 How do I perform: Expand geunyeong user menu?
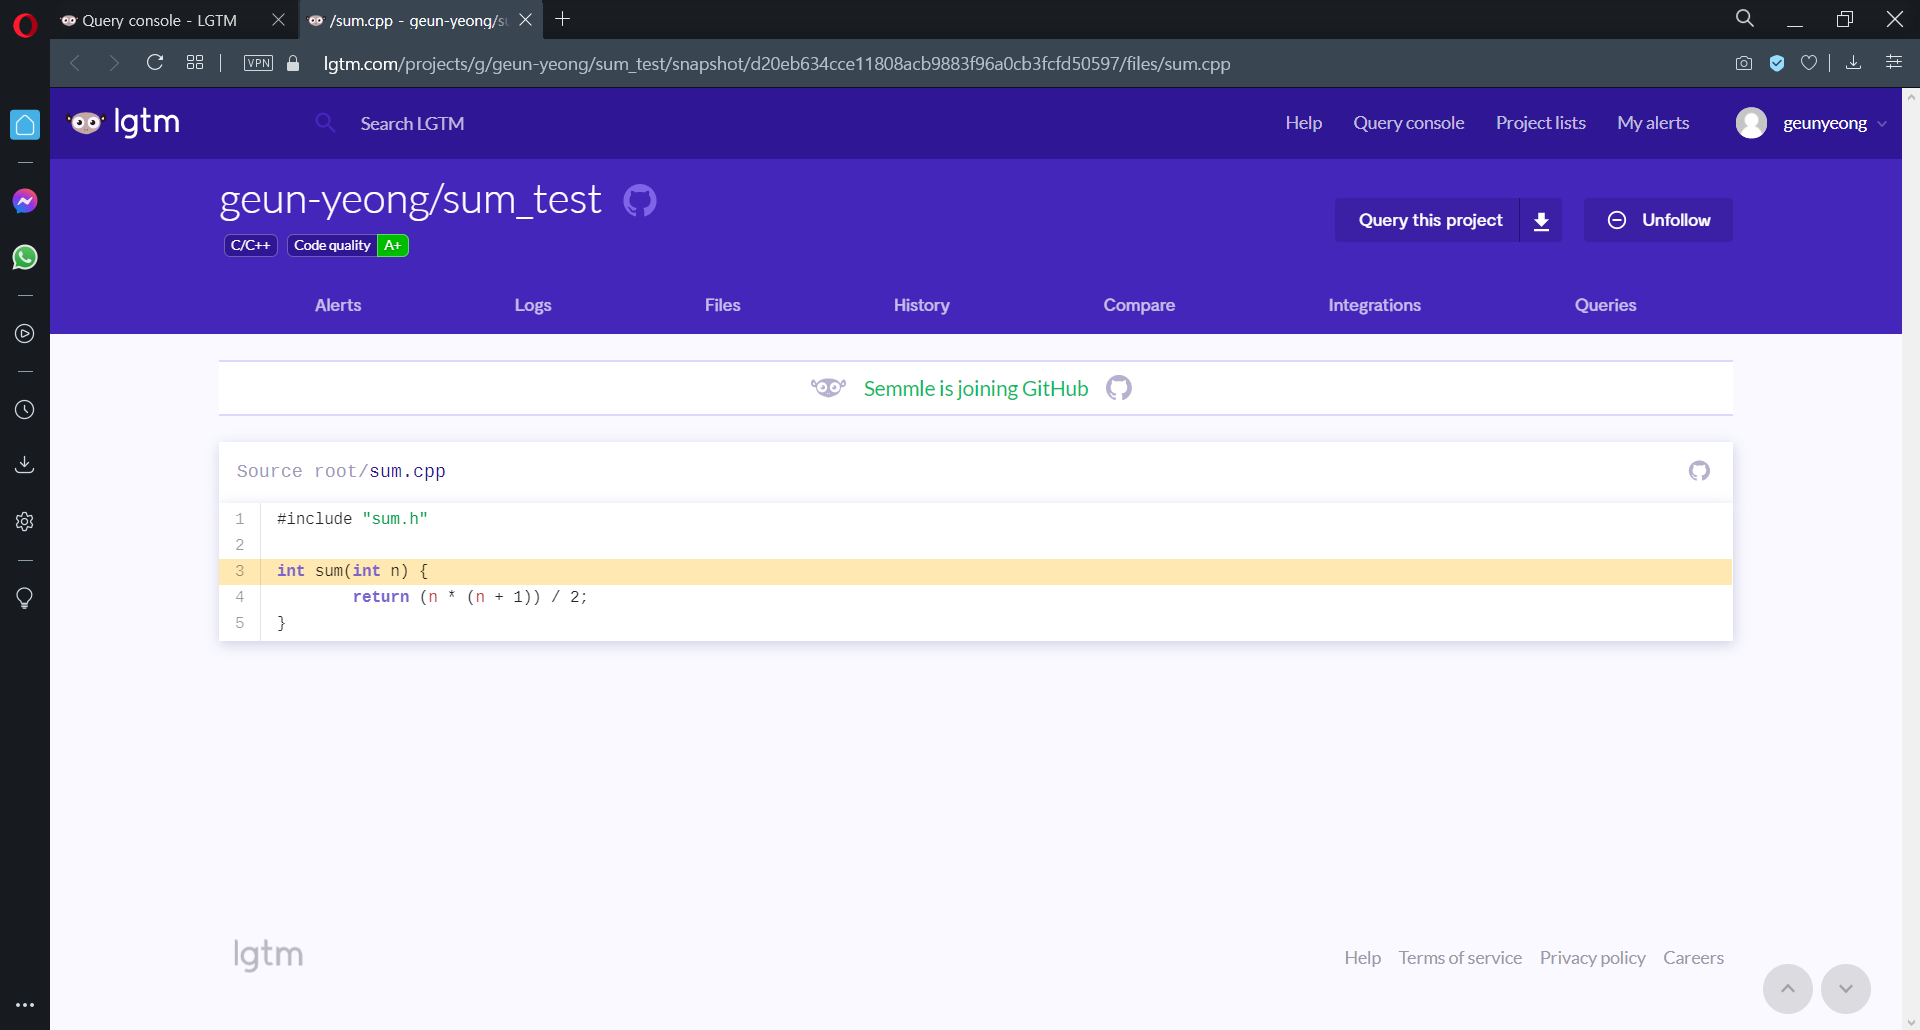pyautogui.click(x=1835, y=123)
